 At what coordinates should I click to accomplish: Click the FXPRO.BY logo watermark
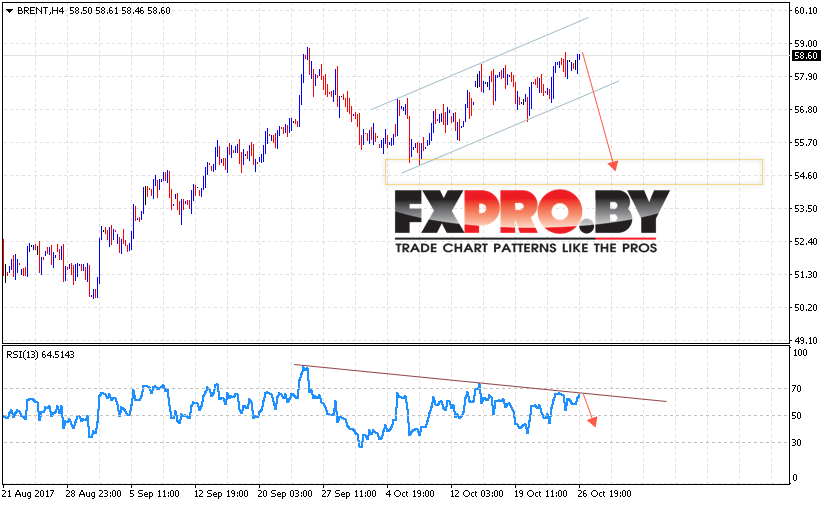point(532,213)
